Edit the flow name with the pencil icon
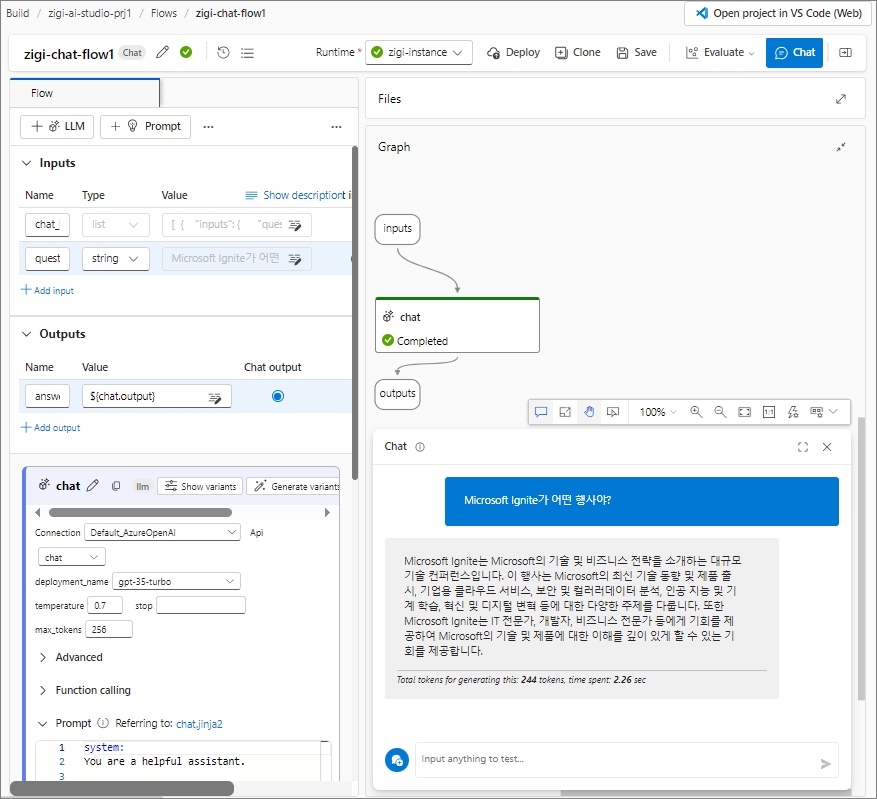 coord(162,53)
